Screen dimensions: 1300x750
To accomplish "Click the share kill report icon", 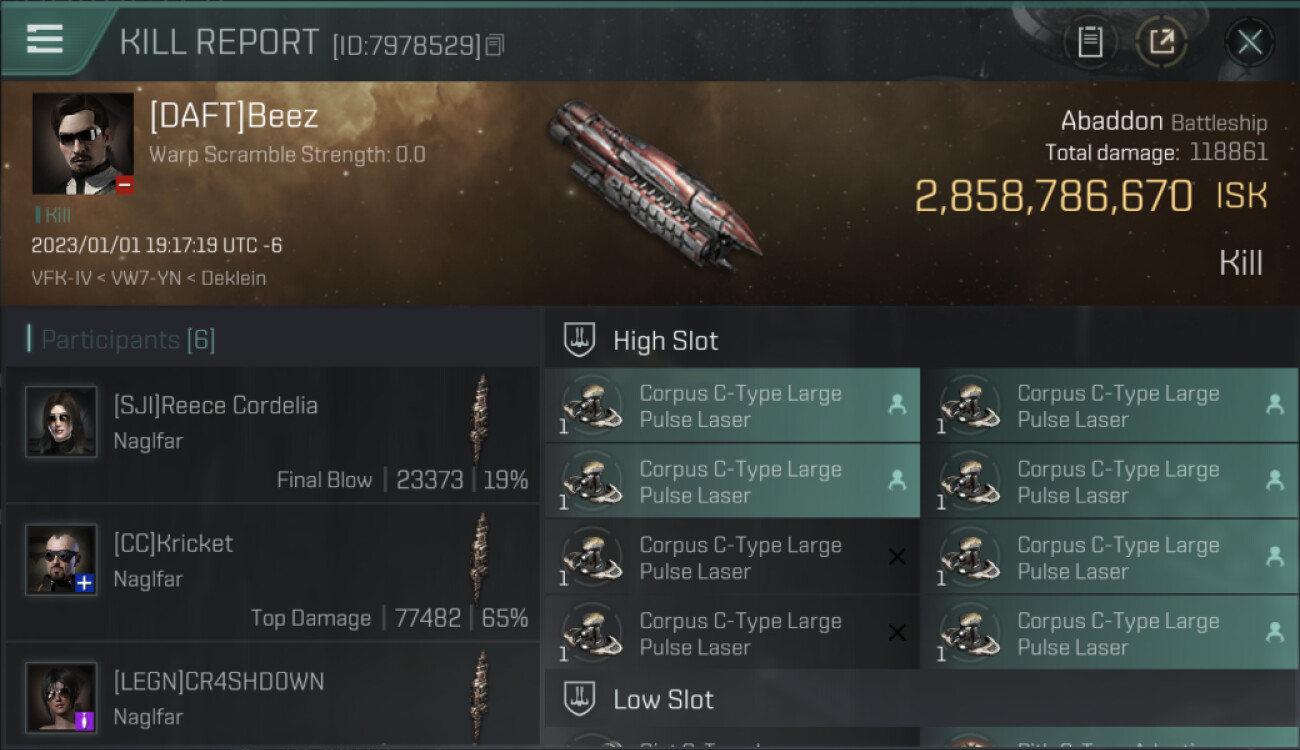I will [x=1161, y=42].
